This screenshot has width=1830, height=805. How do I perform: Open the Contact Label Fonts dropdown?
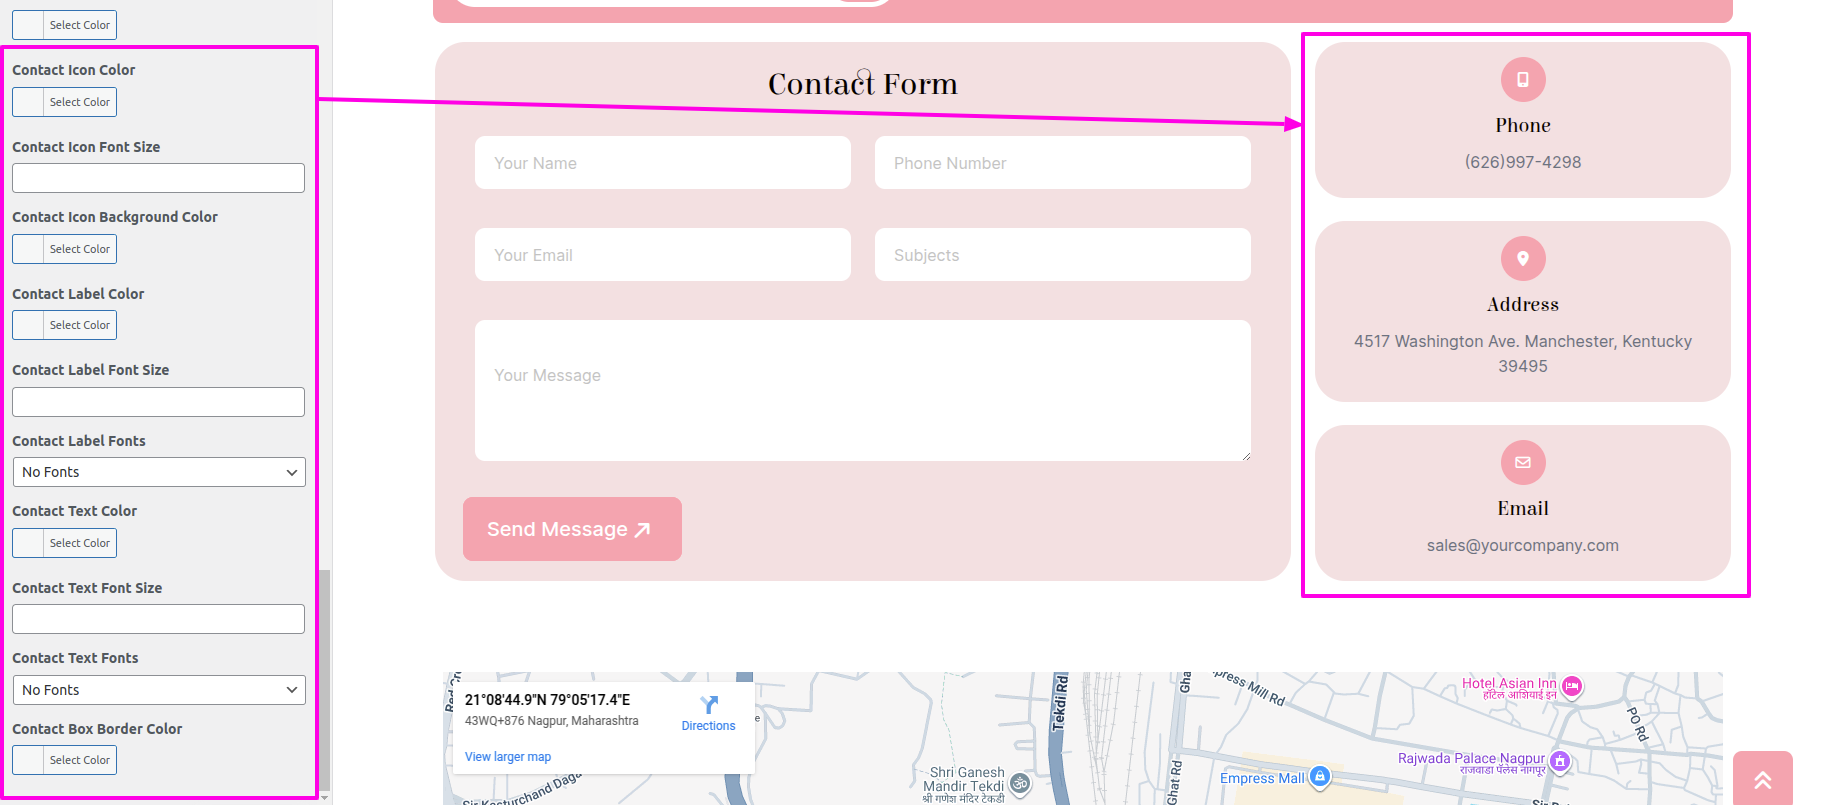tap(159, 472)
